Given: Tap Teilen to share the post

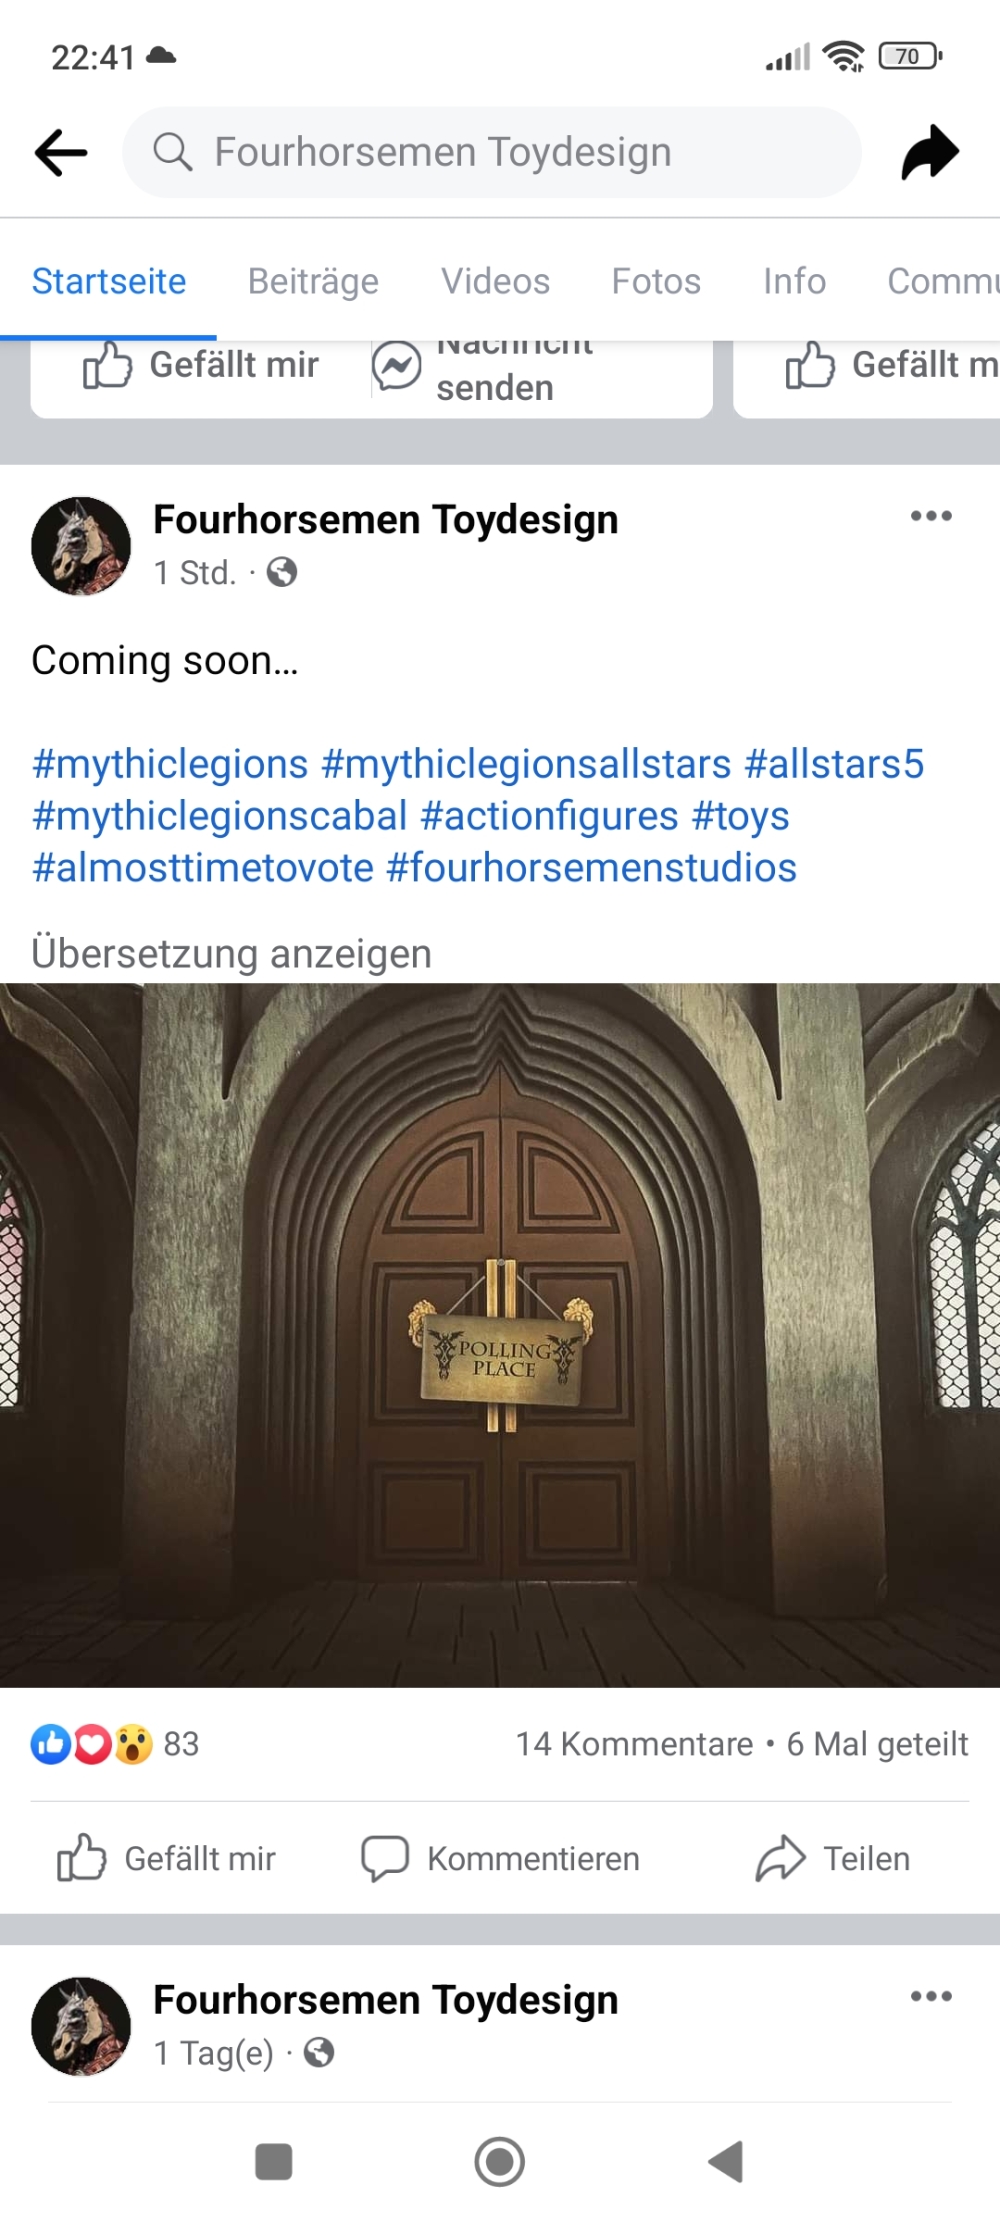Looking at the screenshot, I should pos(833,1858).
